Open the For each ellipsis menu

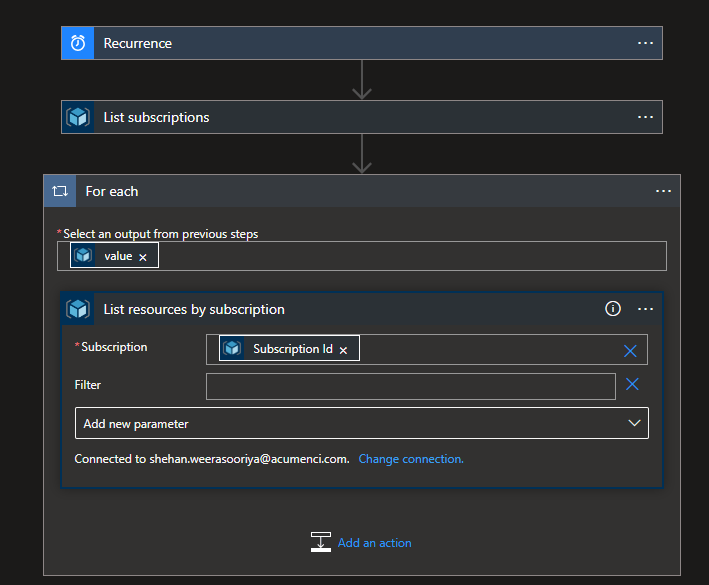click(x=663, y=191)
